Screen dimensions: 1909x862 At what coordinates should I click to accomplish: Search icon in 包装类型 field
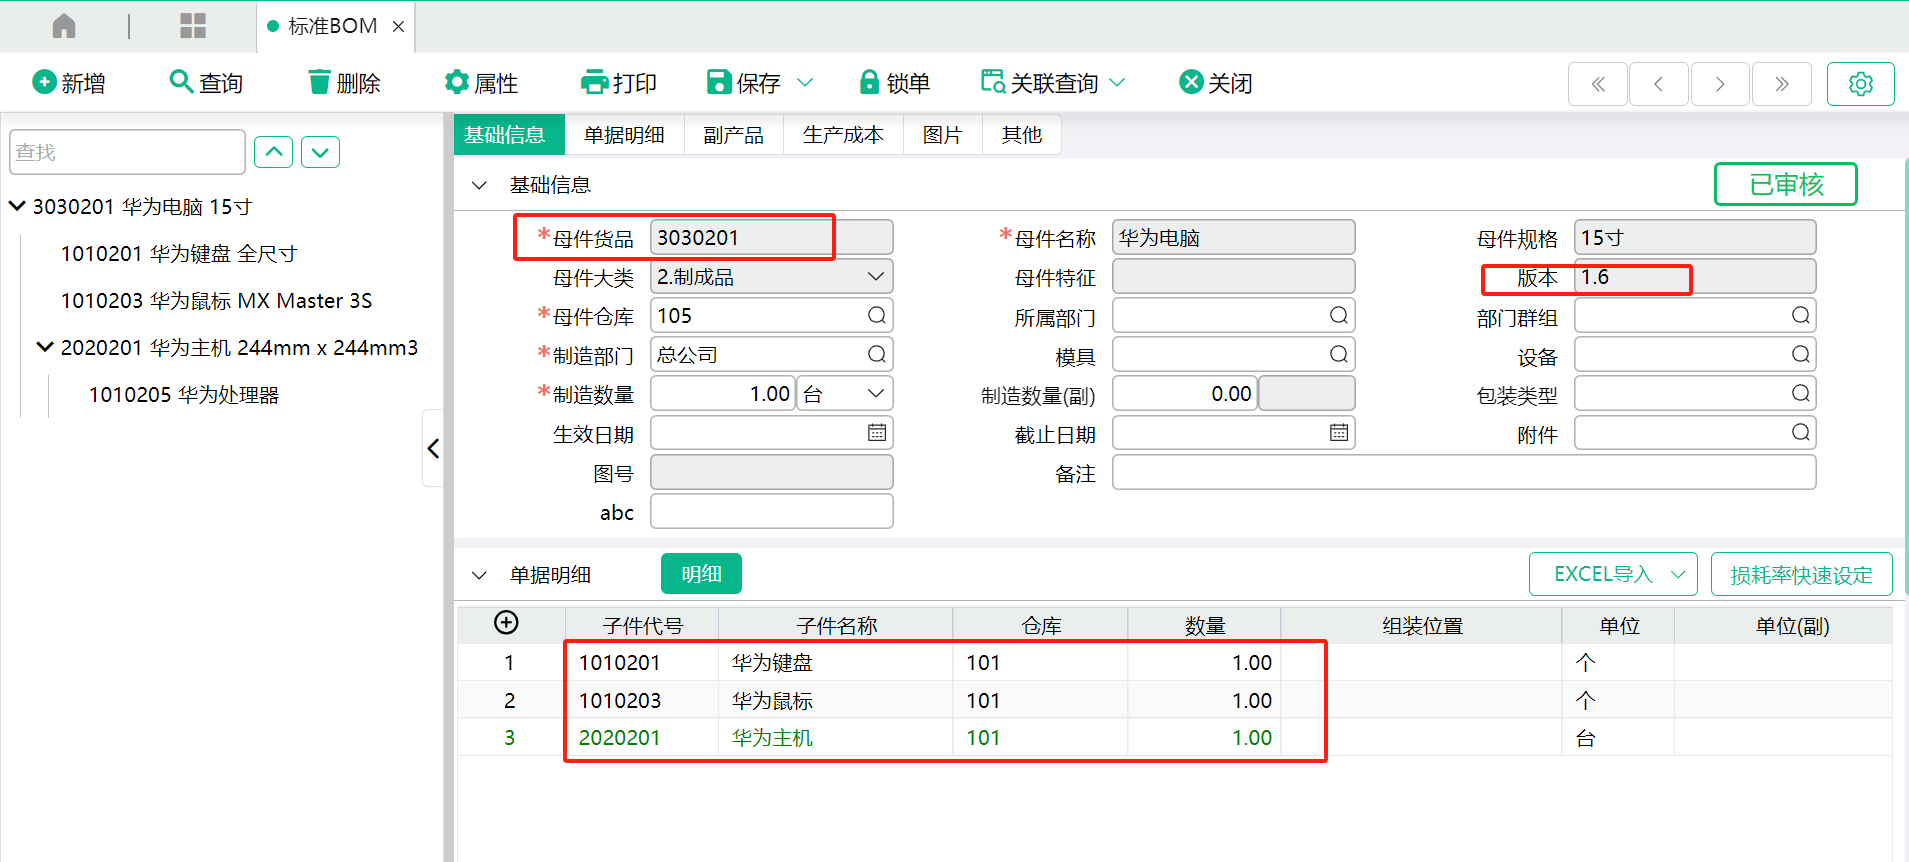(x=1800, y=394)
